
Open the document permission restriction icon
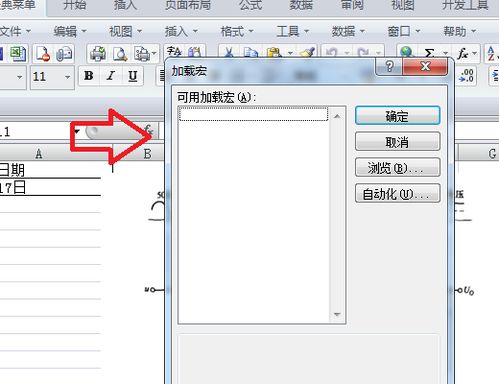43,54
